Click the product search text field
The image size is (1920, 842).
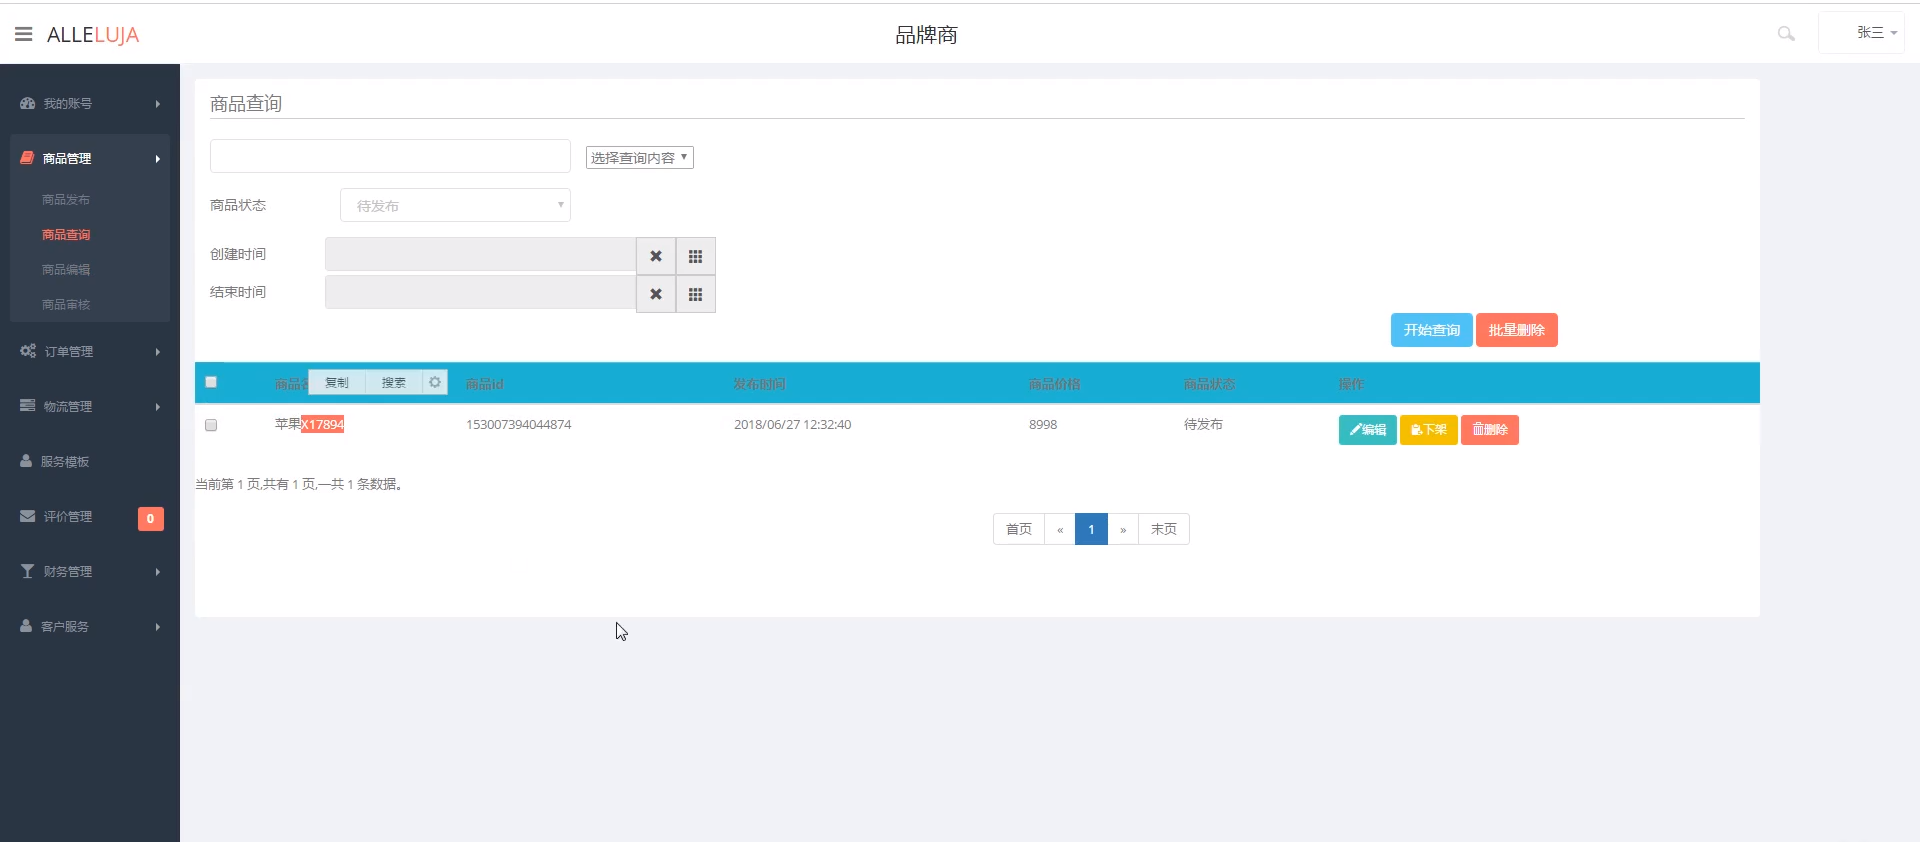click(x=390, y=156)
